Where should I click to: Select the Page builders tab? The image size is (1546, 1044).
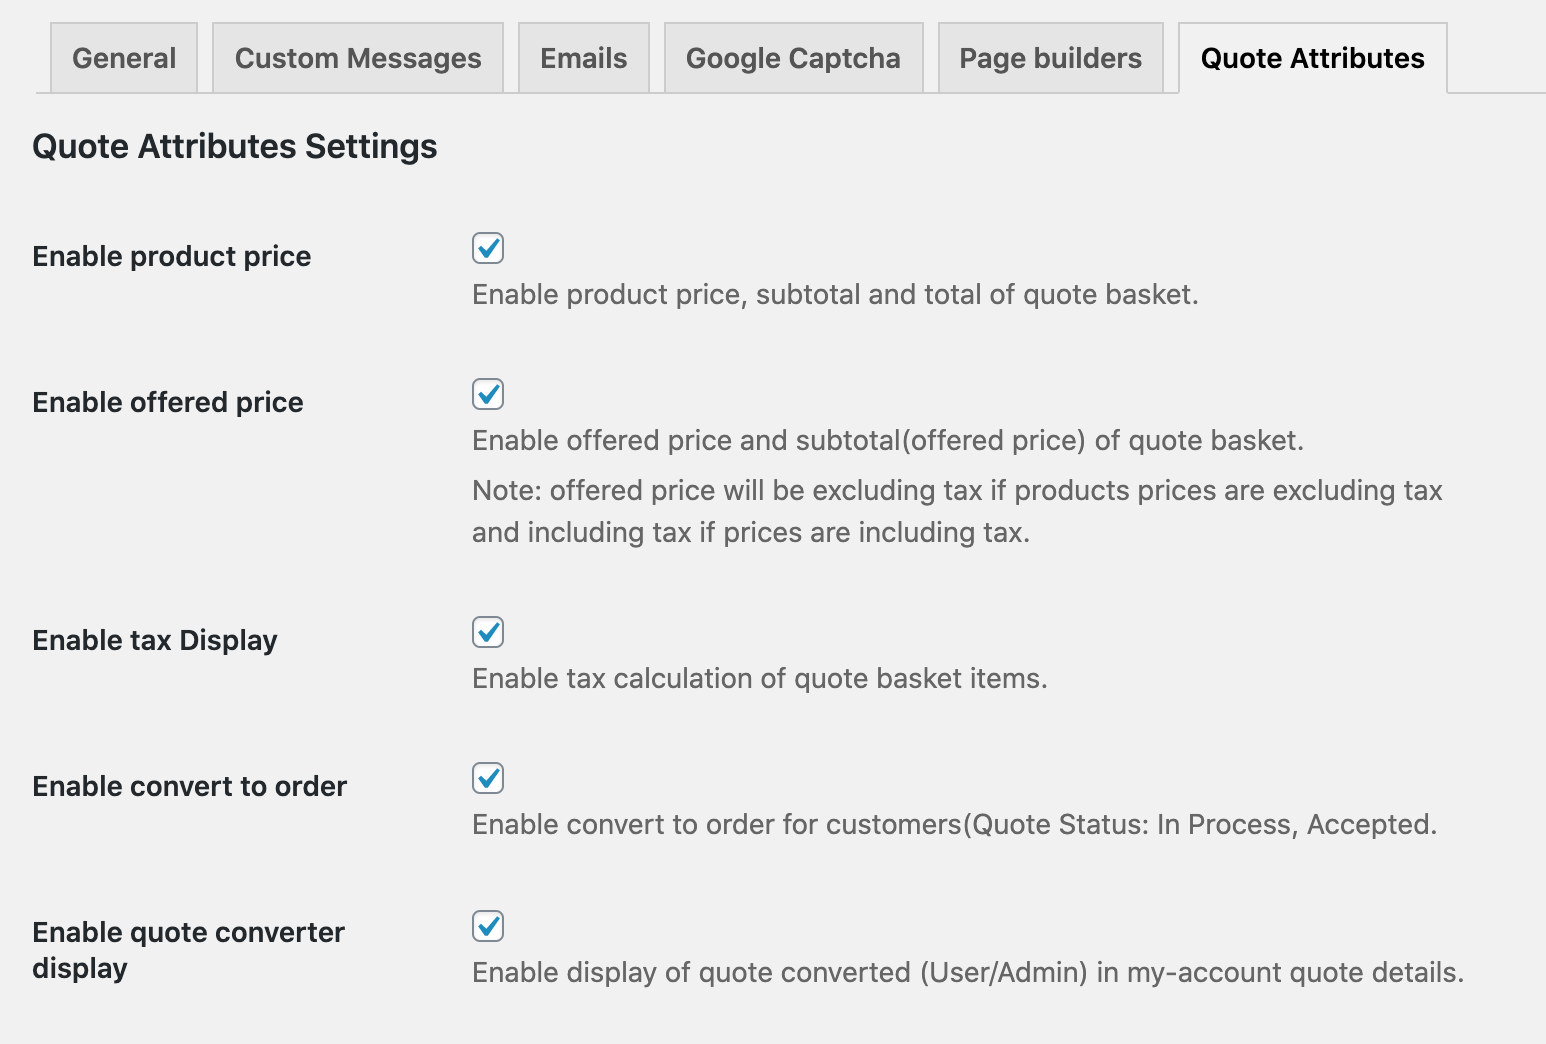pos(1049,58)
